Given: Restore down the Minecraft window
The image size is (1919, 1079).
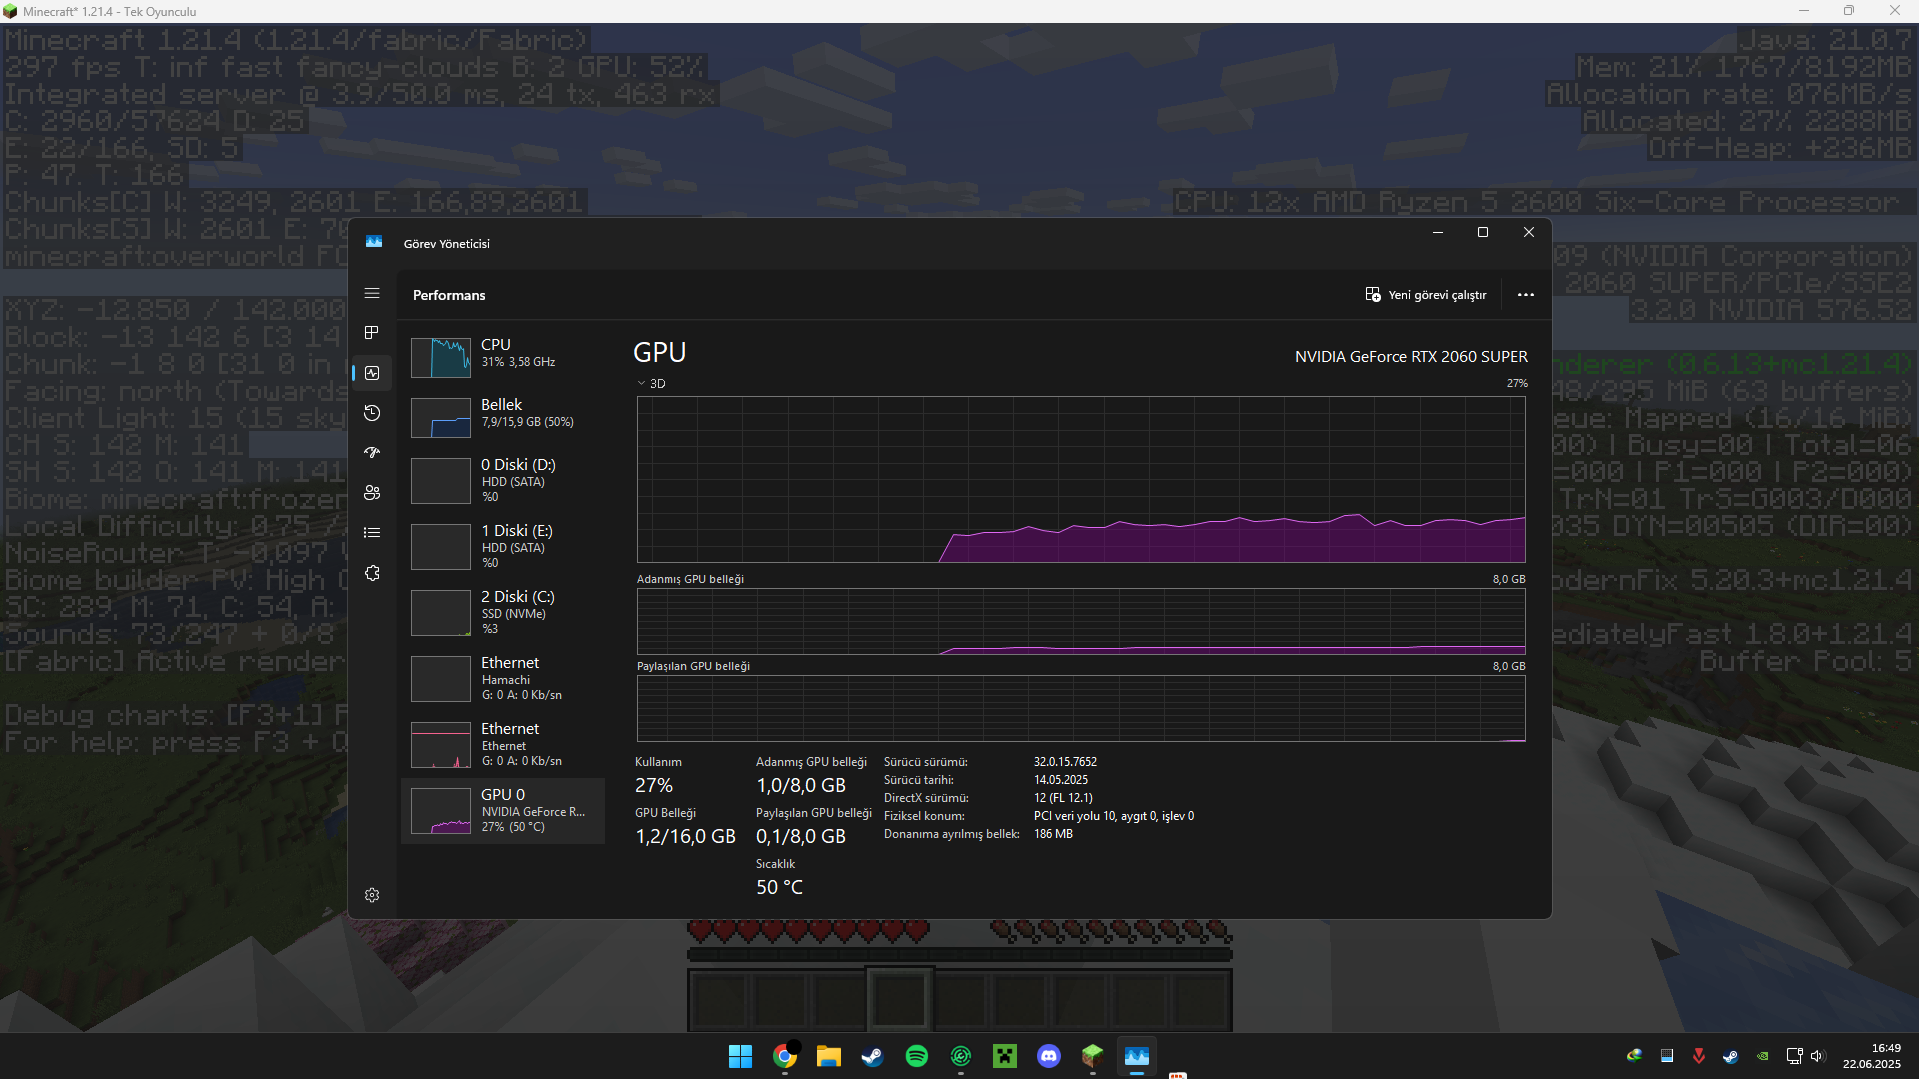Looking at the screenshot, I should tap(1849, 11).
